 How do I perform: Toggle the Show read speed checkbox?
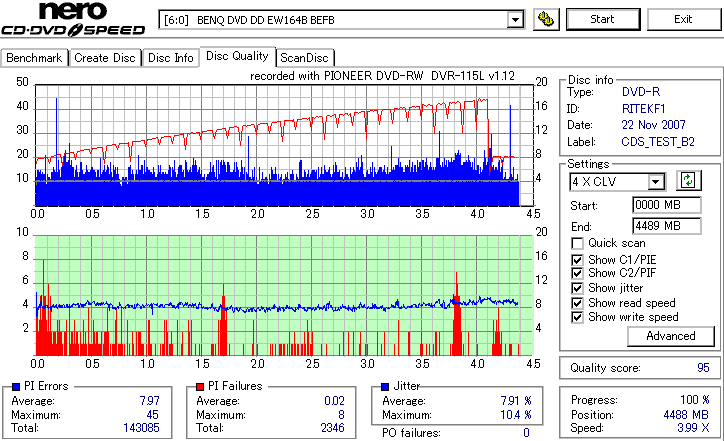[x=577, y=303]
